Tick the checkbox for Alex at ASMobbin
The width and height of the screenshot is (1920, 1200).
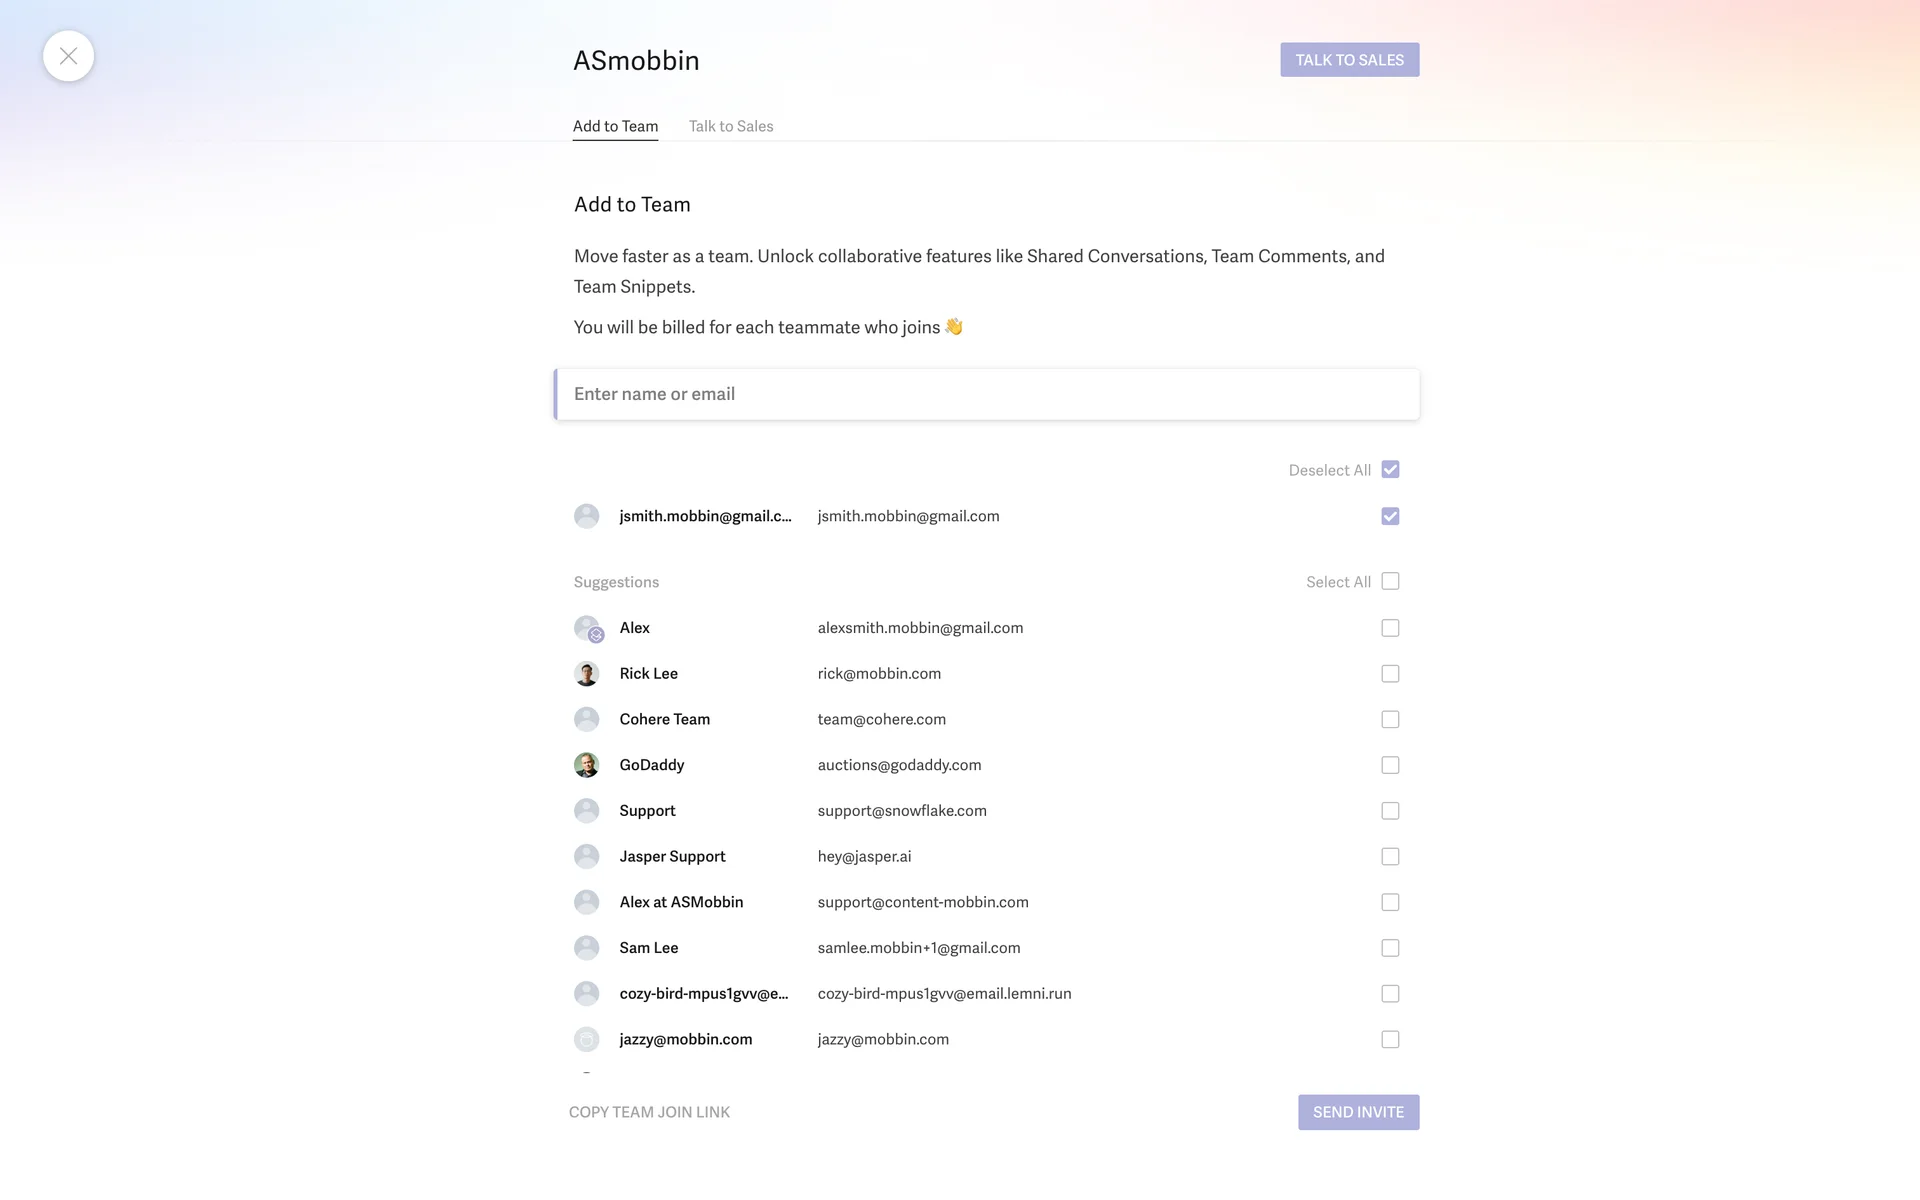click(x=1390, y=902)
